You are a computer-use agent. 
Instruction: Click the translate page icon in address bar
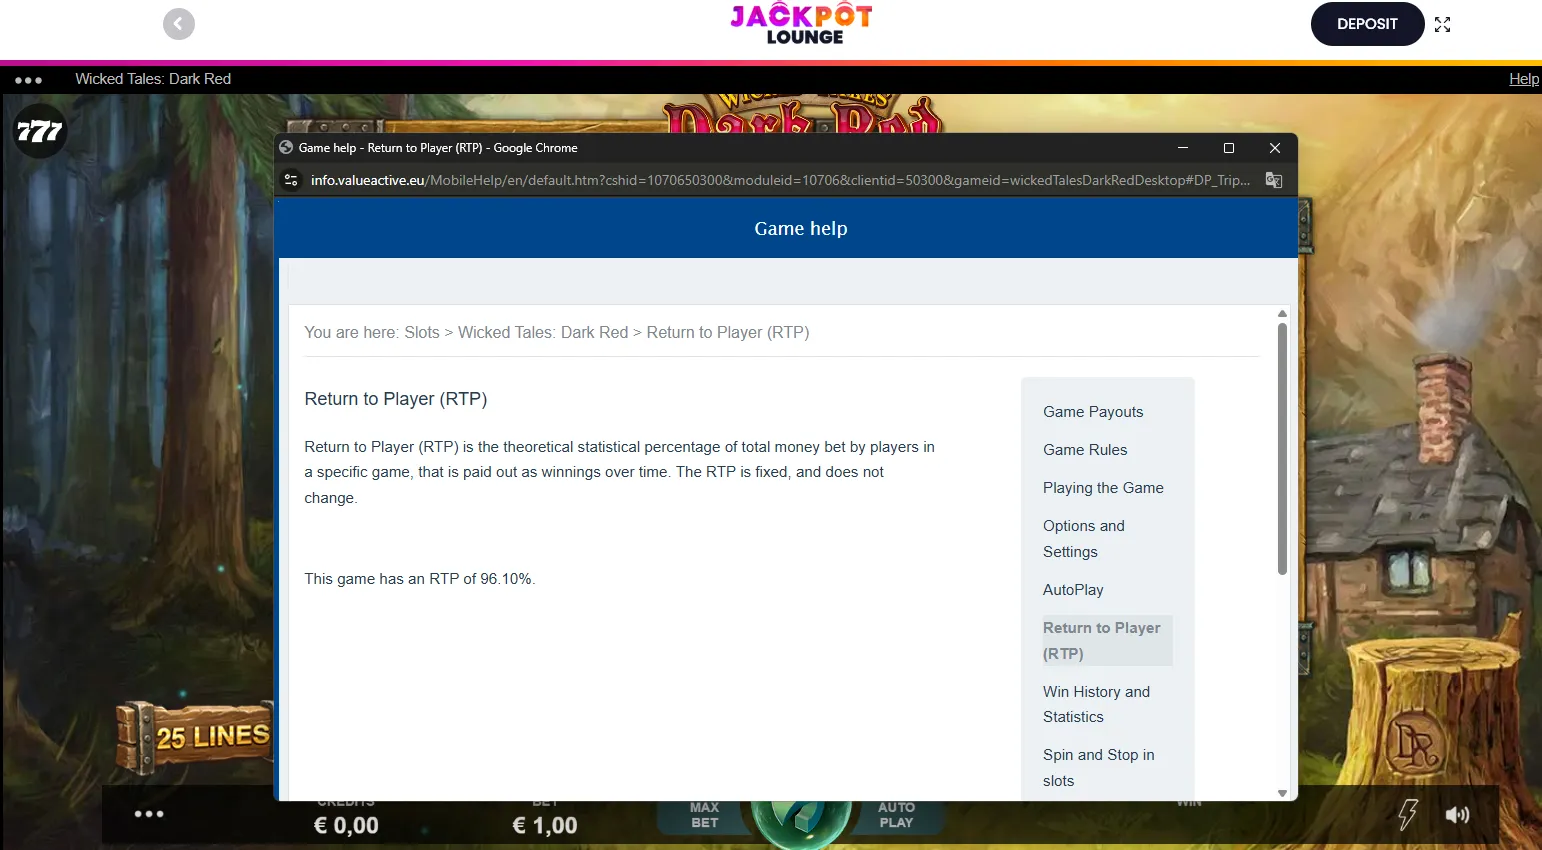click(1274, 180)
